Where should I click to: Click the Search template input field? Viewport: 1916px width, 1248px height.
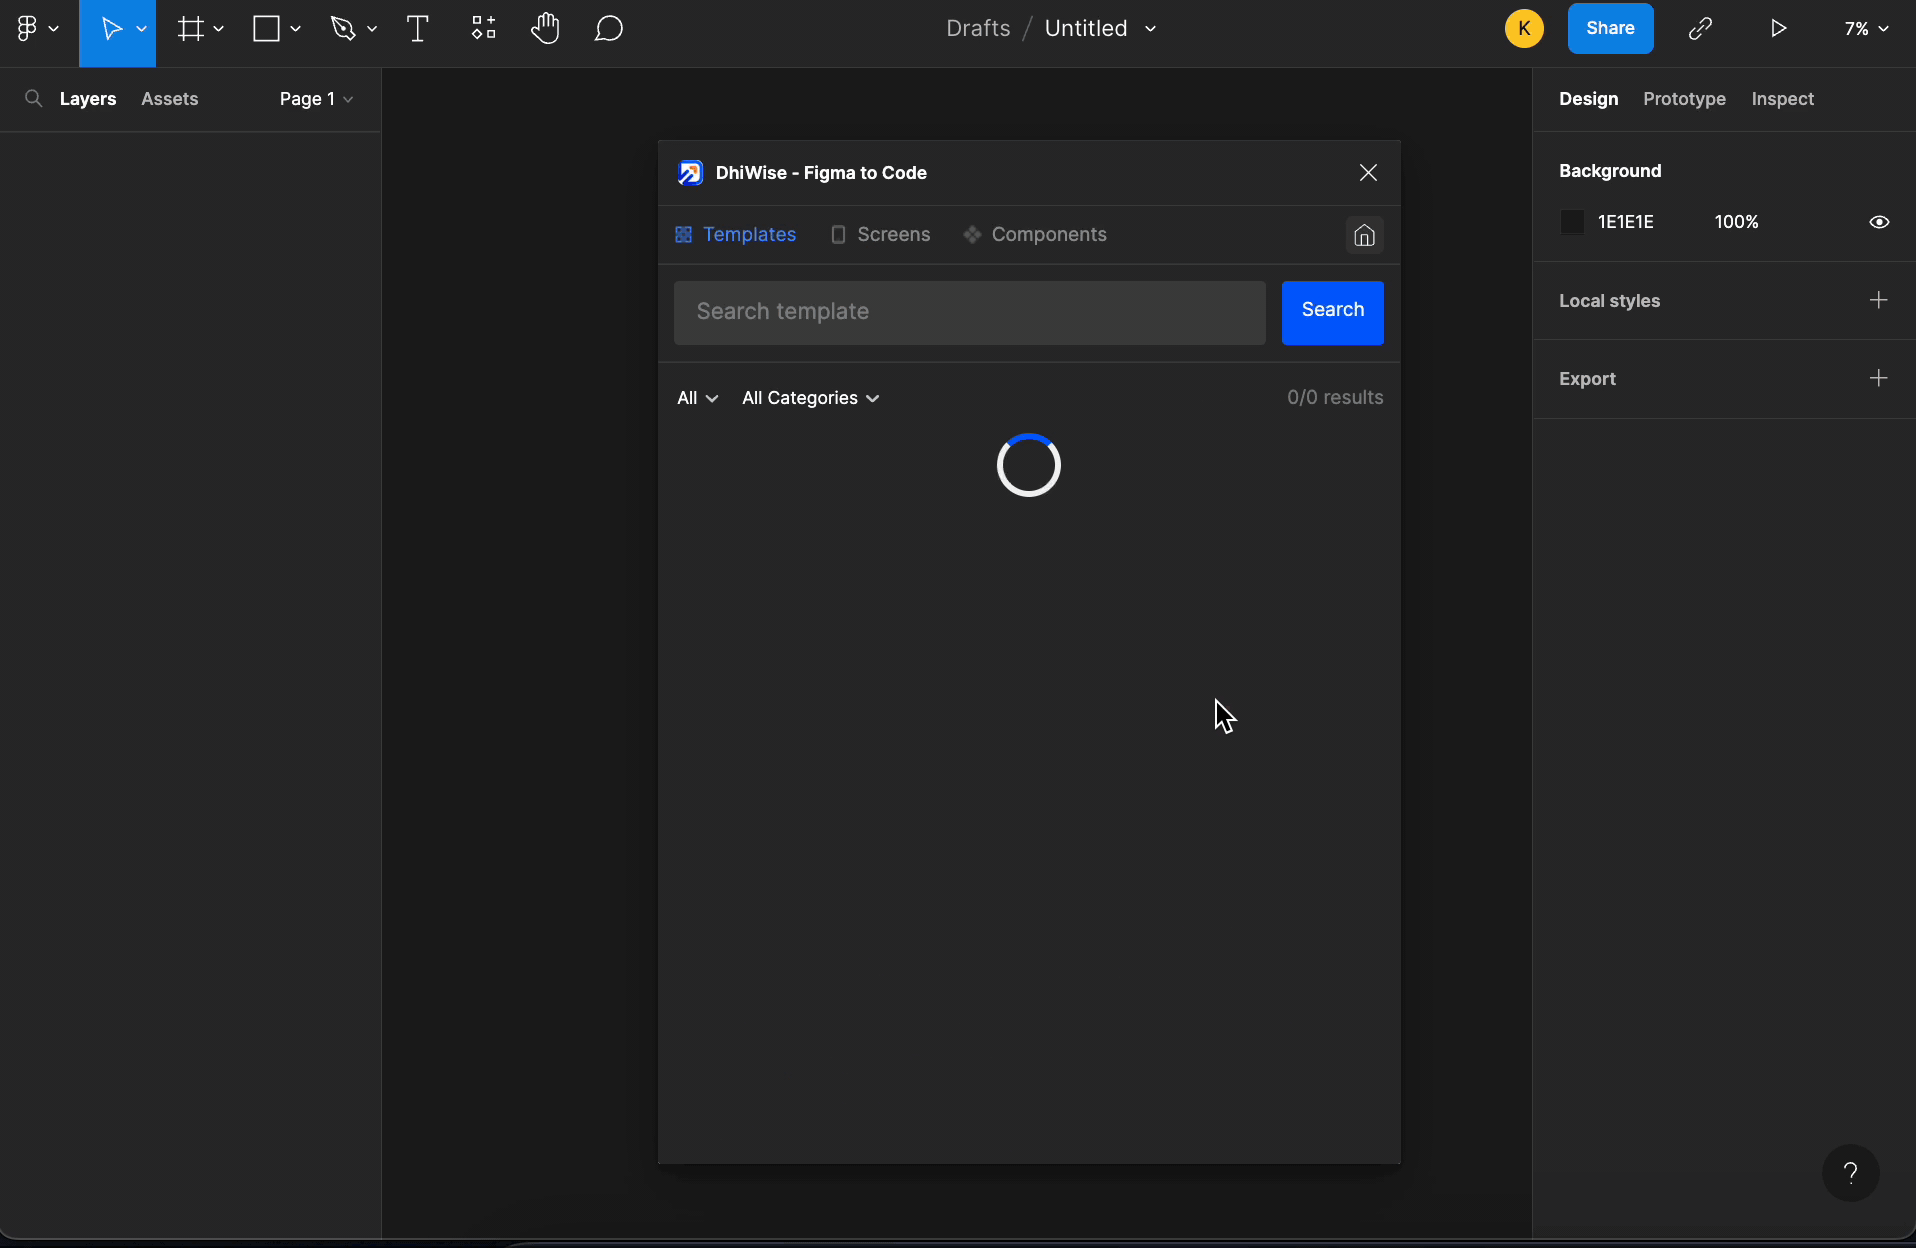[x=969, y=313]
